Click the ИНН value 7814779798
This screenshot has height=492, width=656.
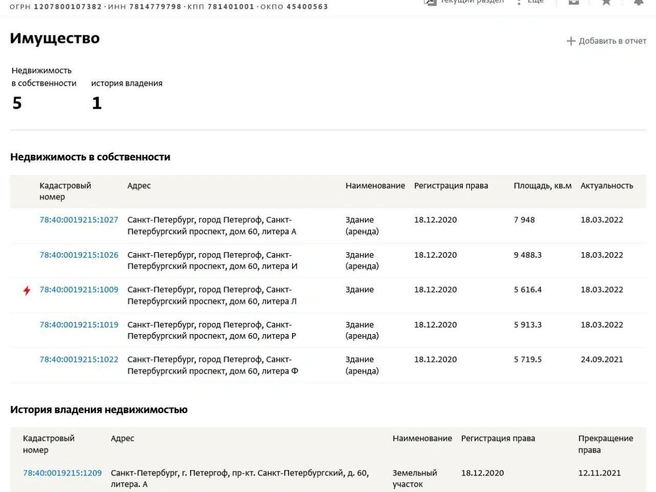(155, 7)
